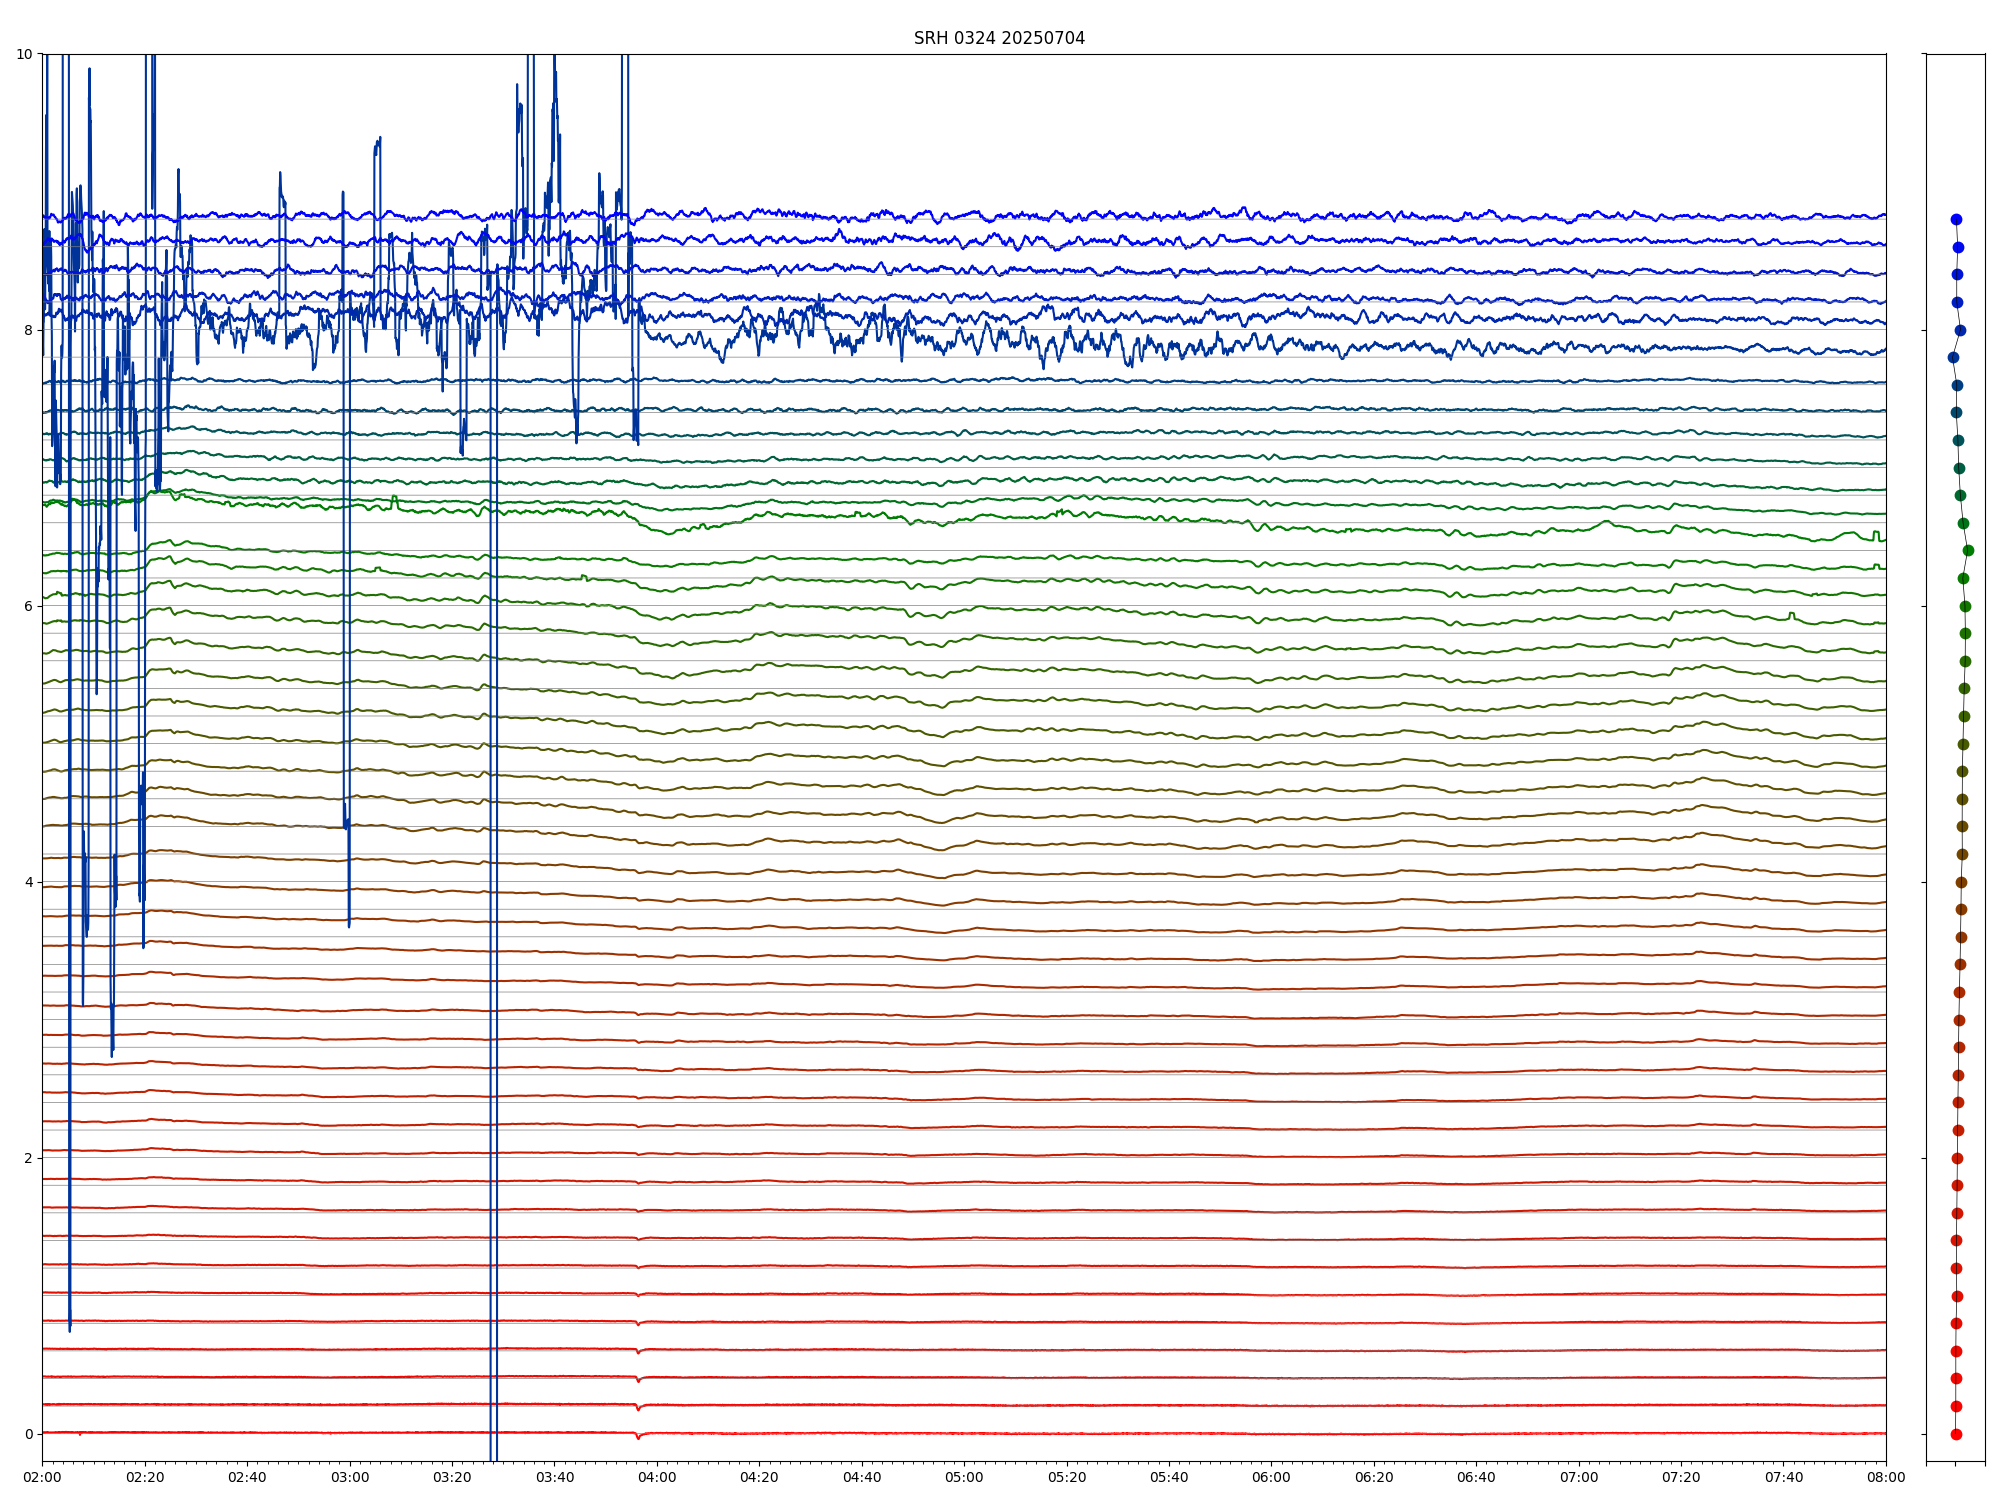Click the leftmost-offset blue dot in side panel

pyautogui.click(x=1953, y=357)
